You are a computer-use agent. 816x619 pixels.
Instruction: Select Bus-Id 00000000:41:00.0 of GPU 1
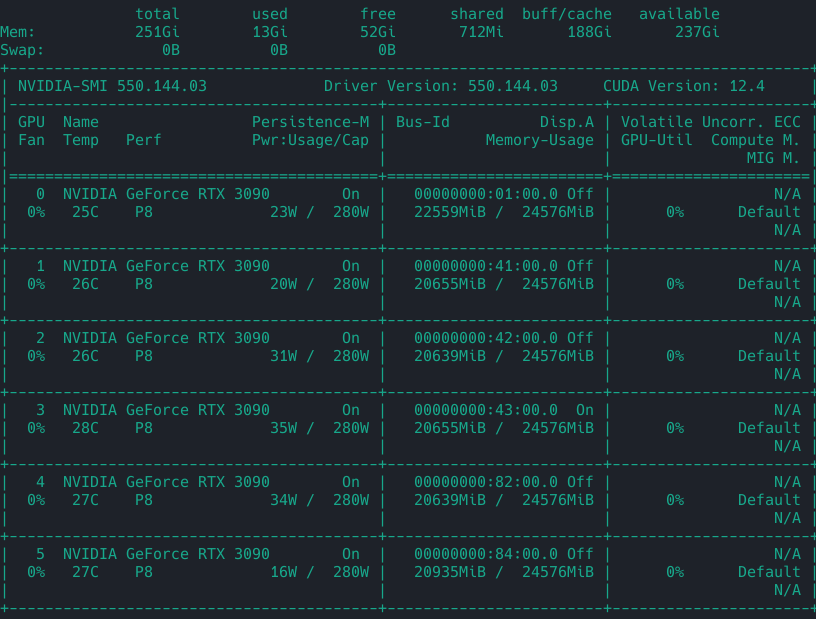[x=486, y=266]
